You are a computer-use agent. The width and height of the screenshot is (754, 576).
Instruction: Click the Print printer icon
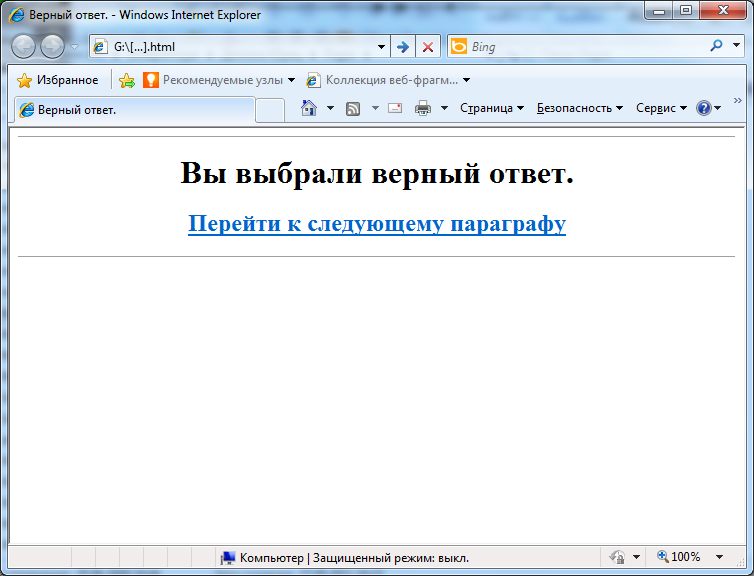coord(423,108)
